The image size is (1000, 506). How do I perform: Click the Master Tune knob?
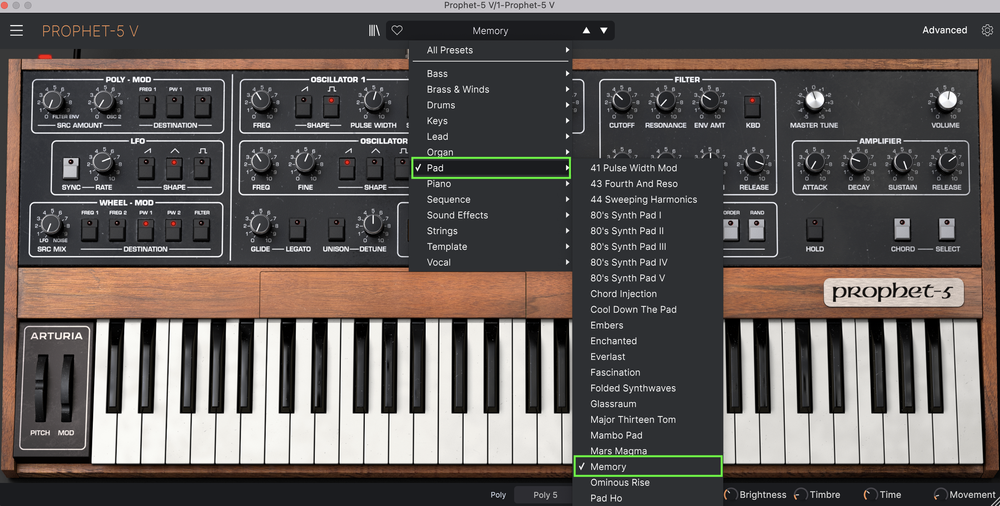(814, 100)
